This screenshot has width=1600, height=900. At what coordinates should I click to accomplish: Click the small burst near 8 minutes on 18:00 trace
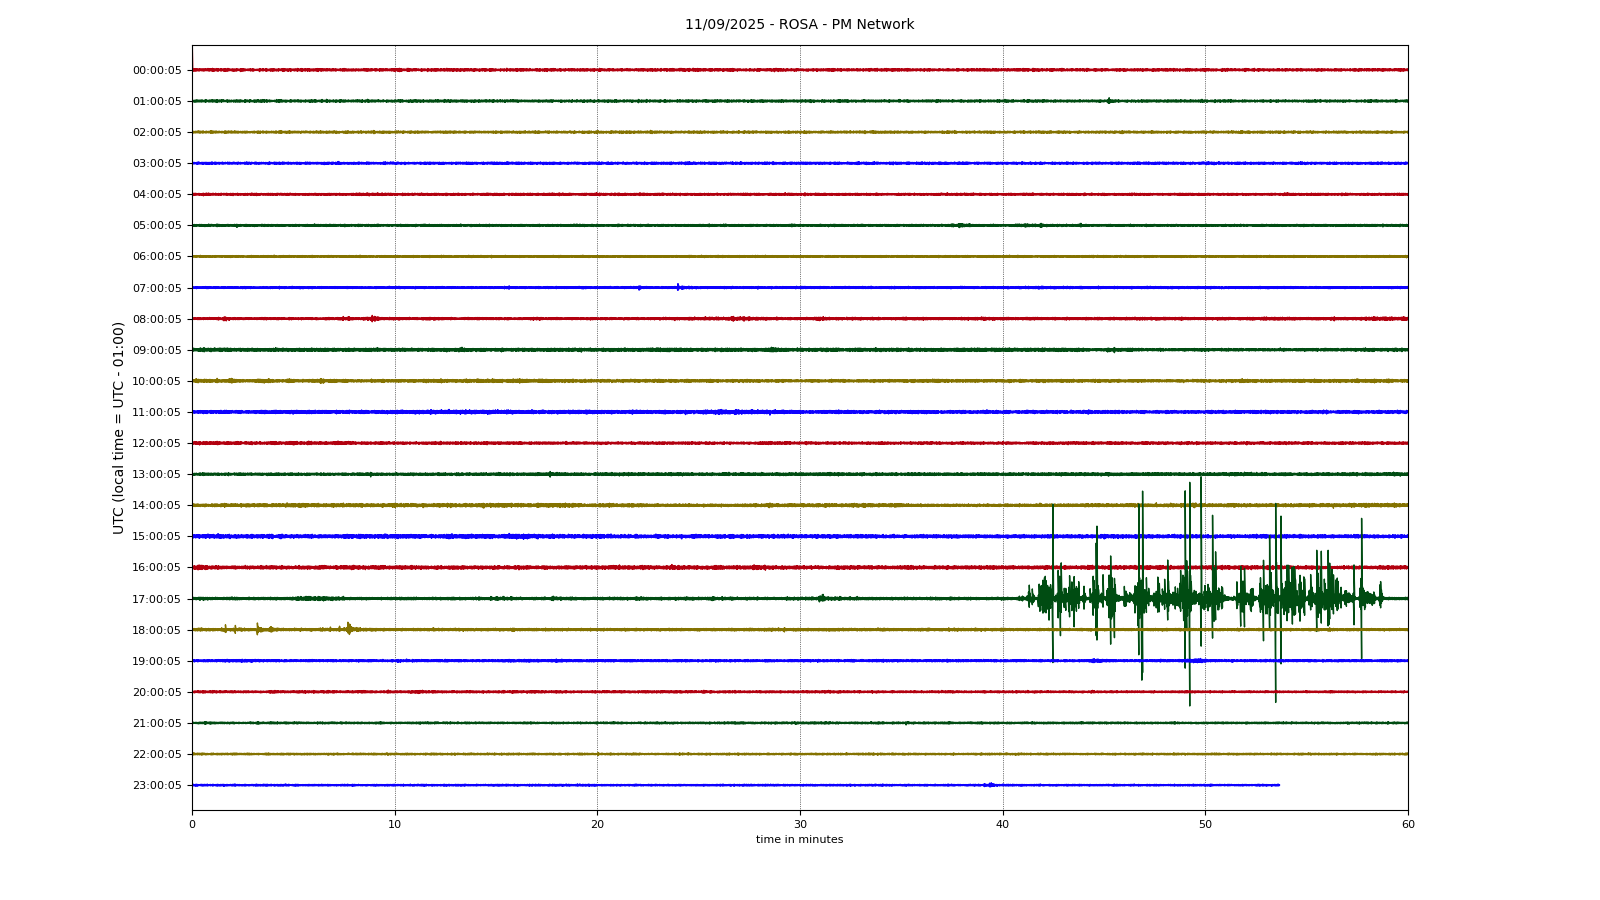click(349, 629)
